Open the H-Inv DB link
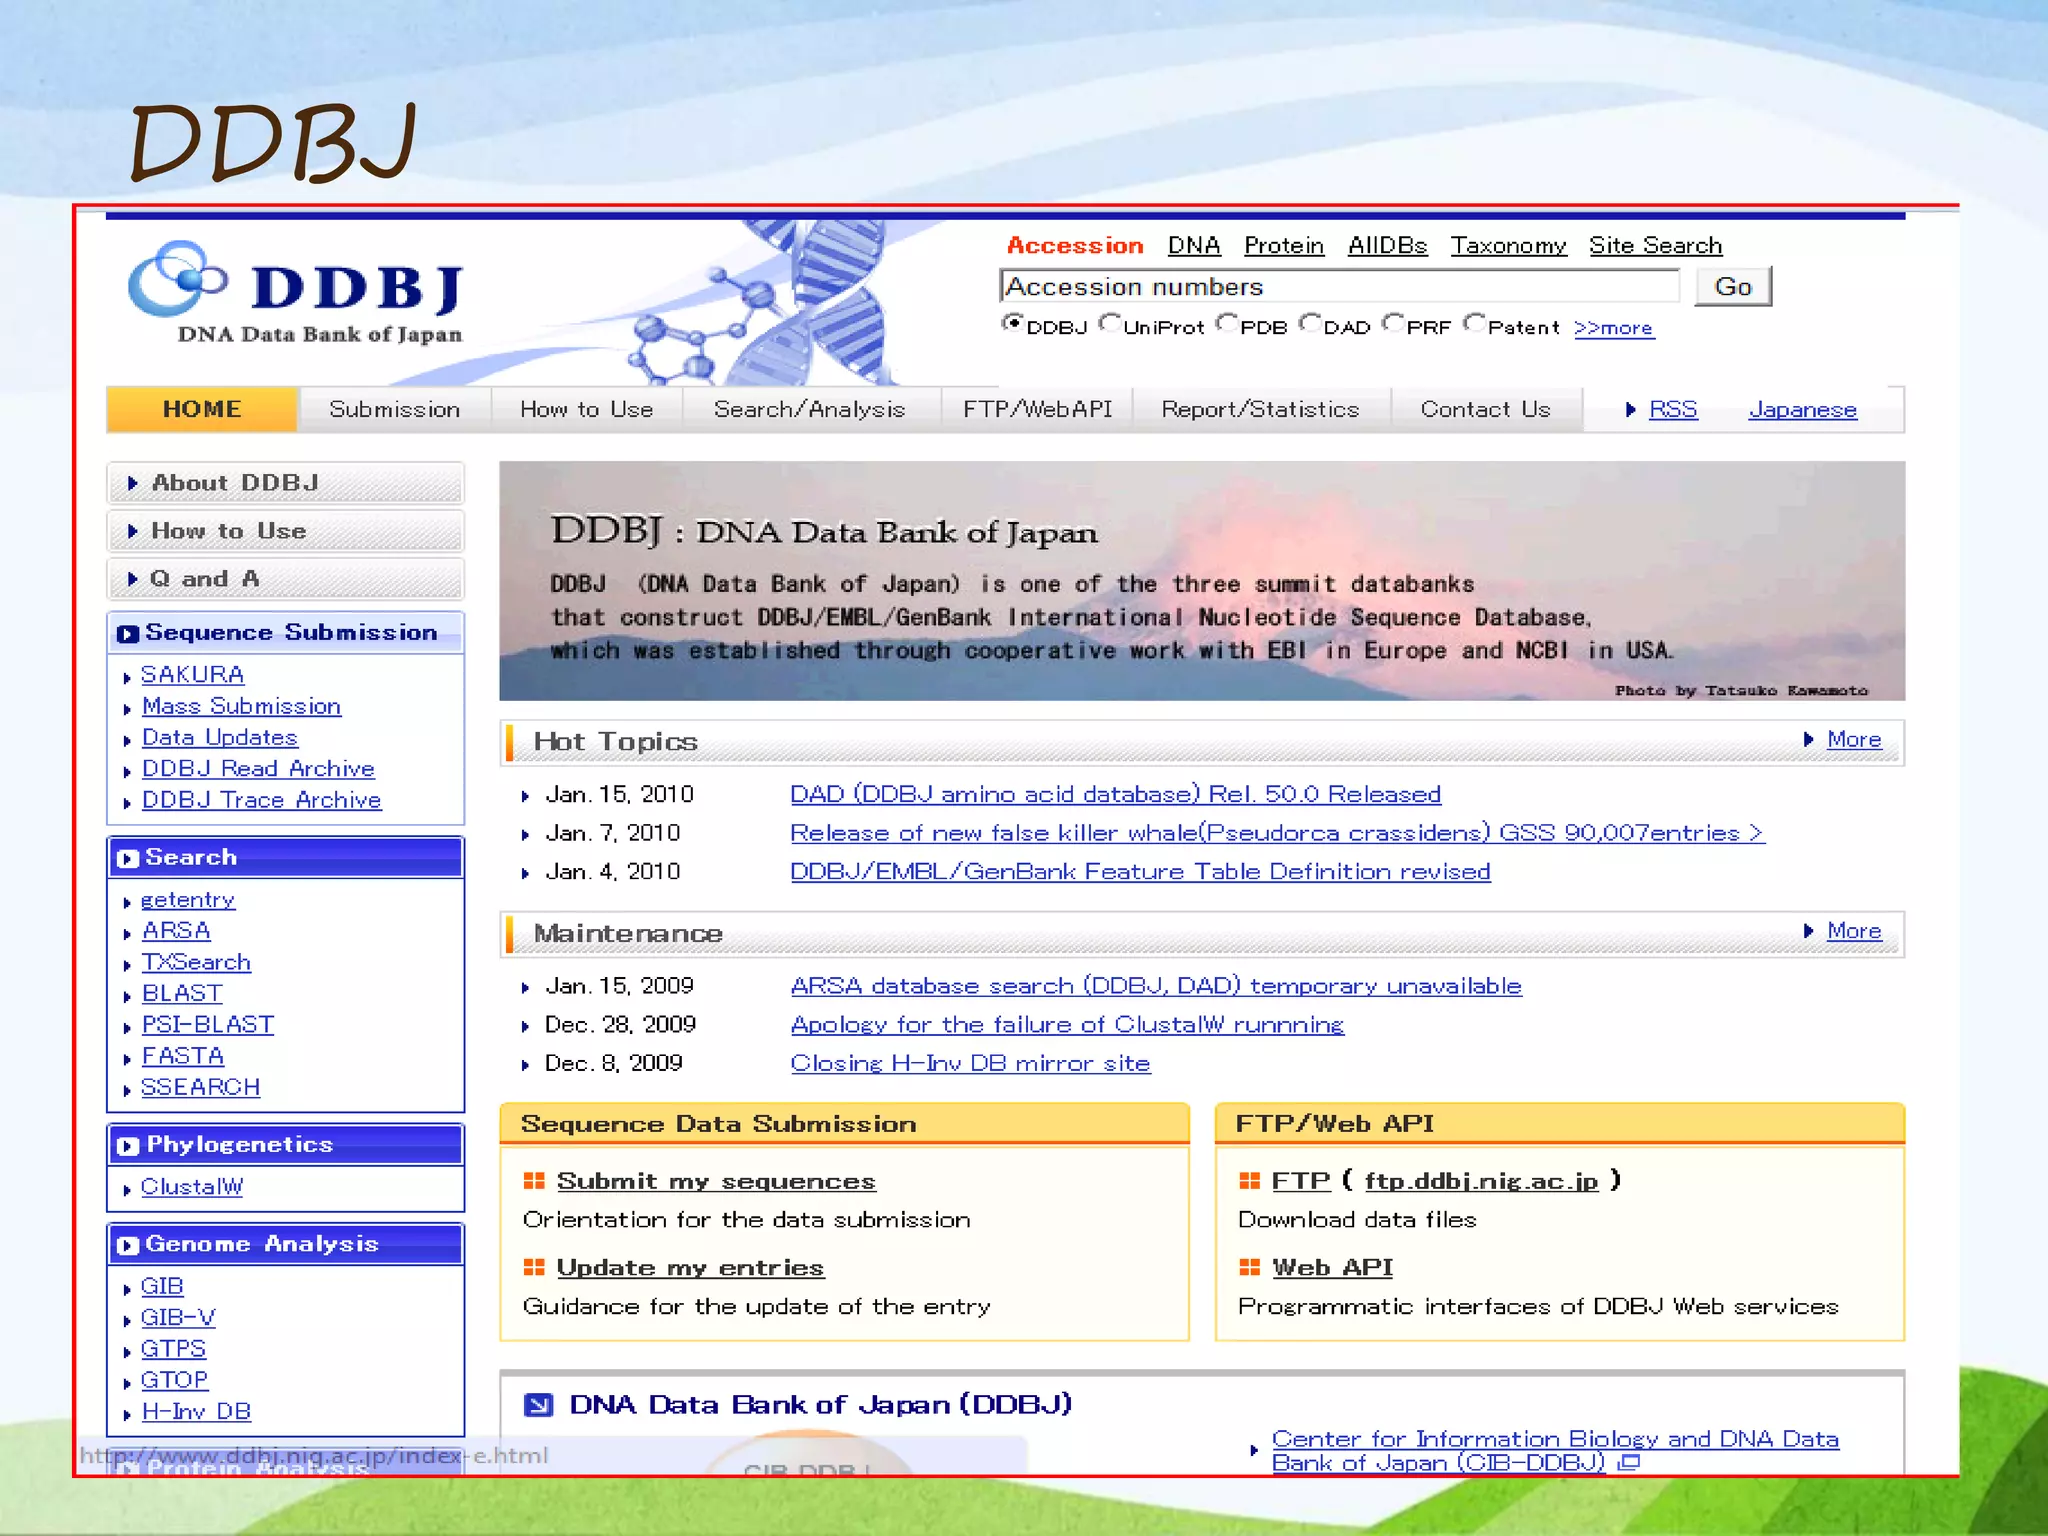2048x1536 pixels. [x=196, y=1412]
